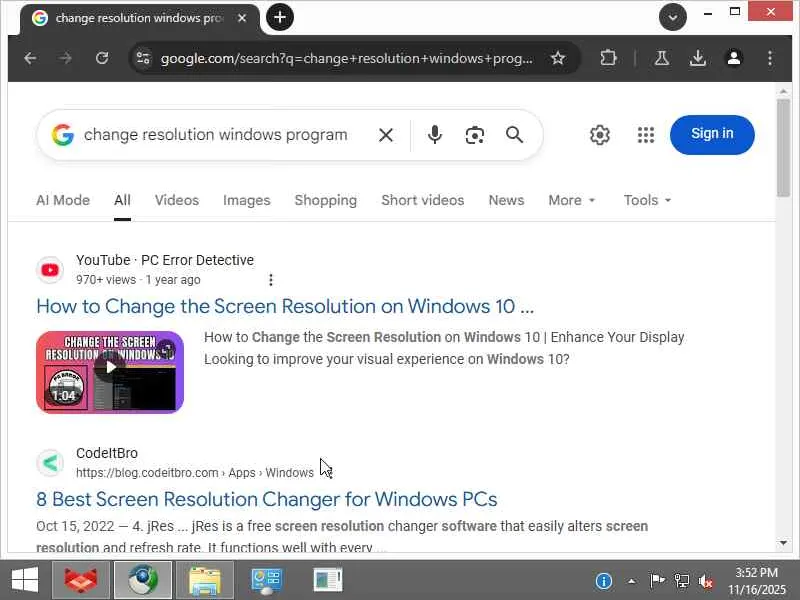Screen dimensions: 800x600
Task: Open 'How to Change the Screen Resolution' link
Action: pyautogui.click(x=285, y=306)
